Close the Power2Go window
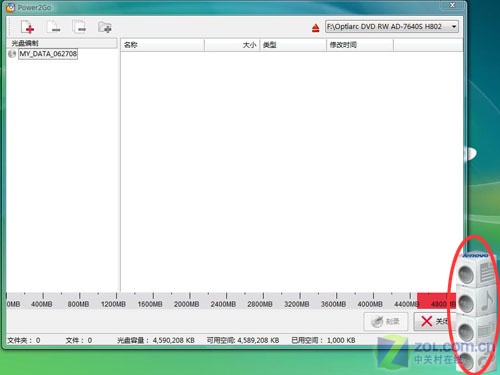This screenshot has width=500, height=375. (x=452, y=5)
